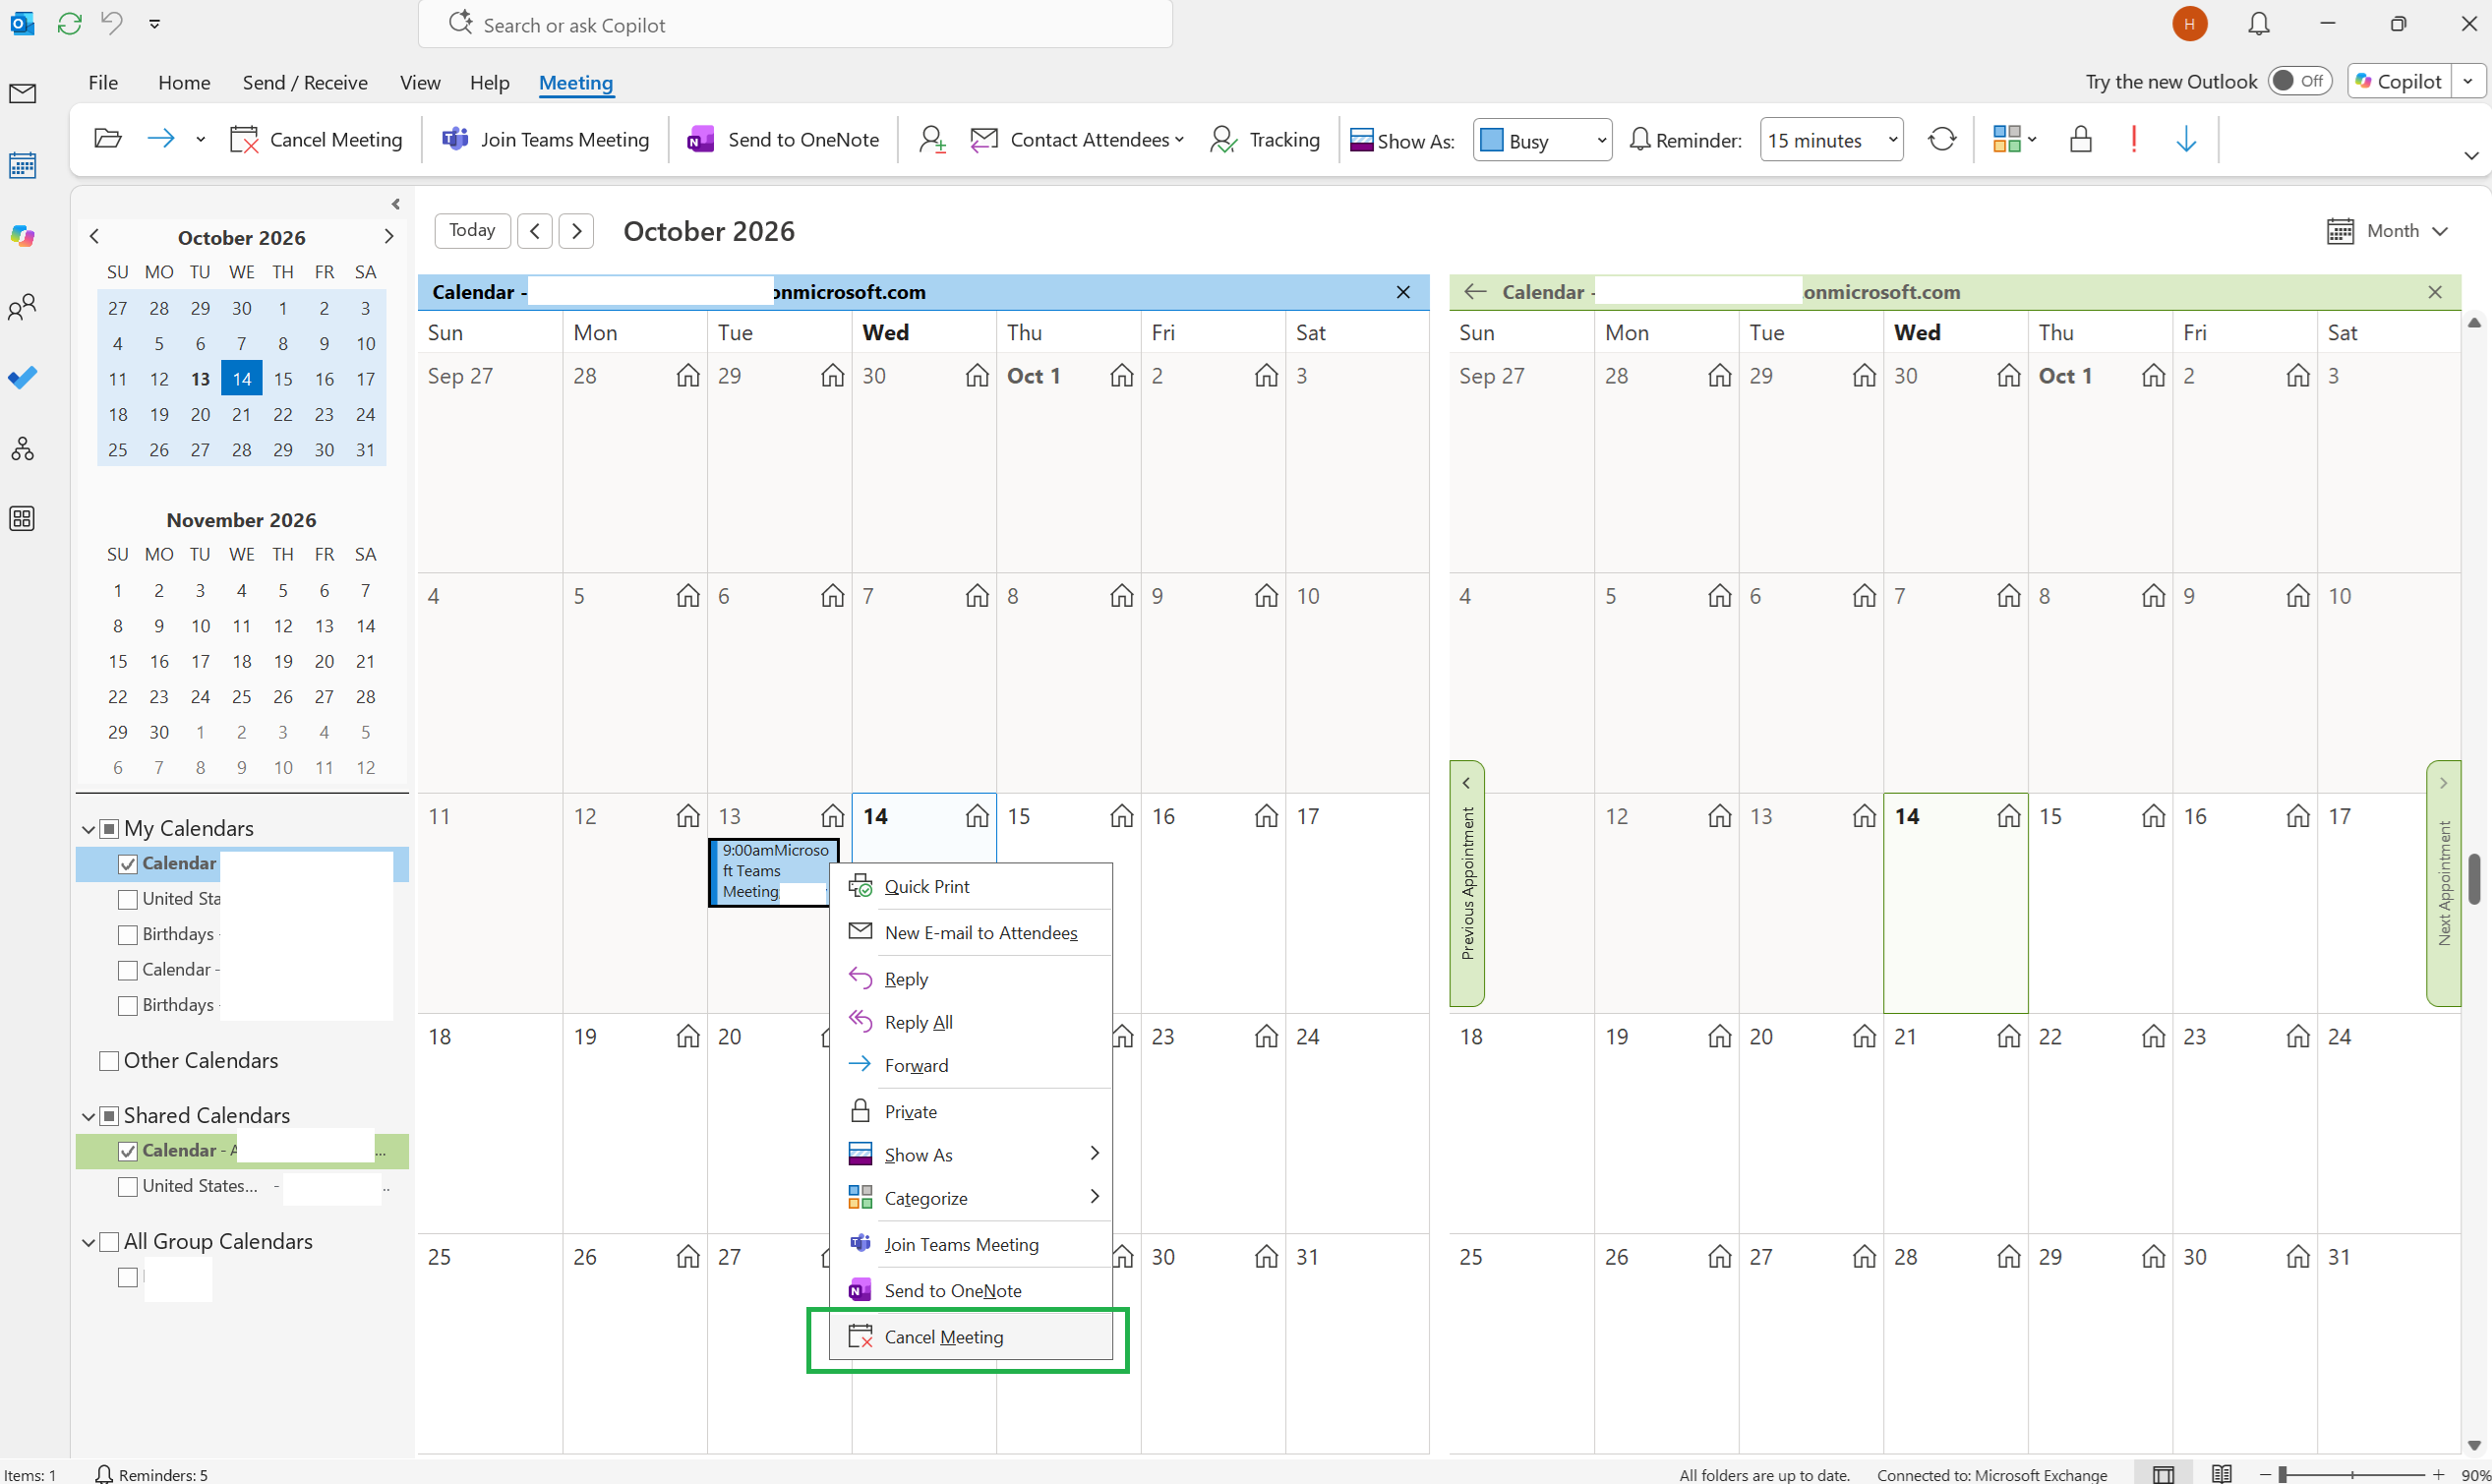This screenshot has height=1484, width=2492.
Task: Mark meeting Private with ribbon lock icon
Action: click(2081, 139)
